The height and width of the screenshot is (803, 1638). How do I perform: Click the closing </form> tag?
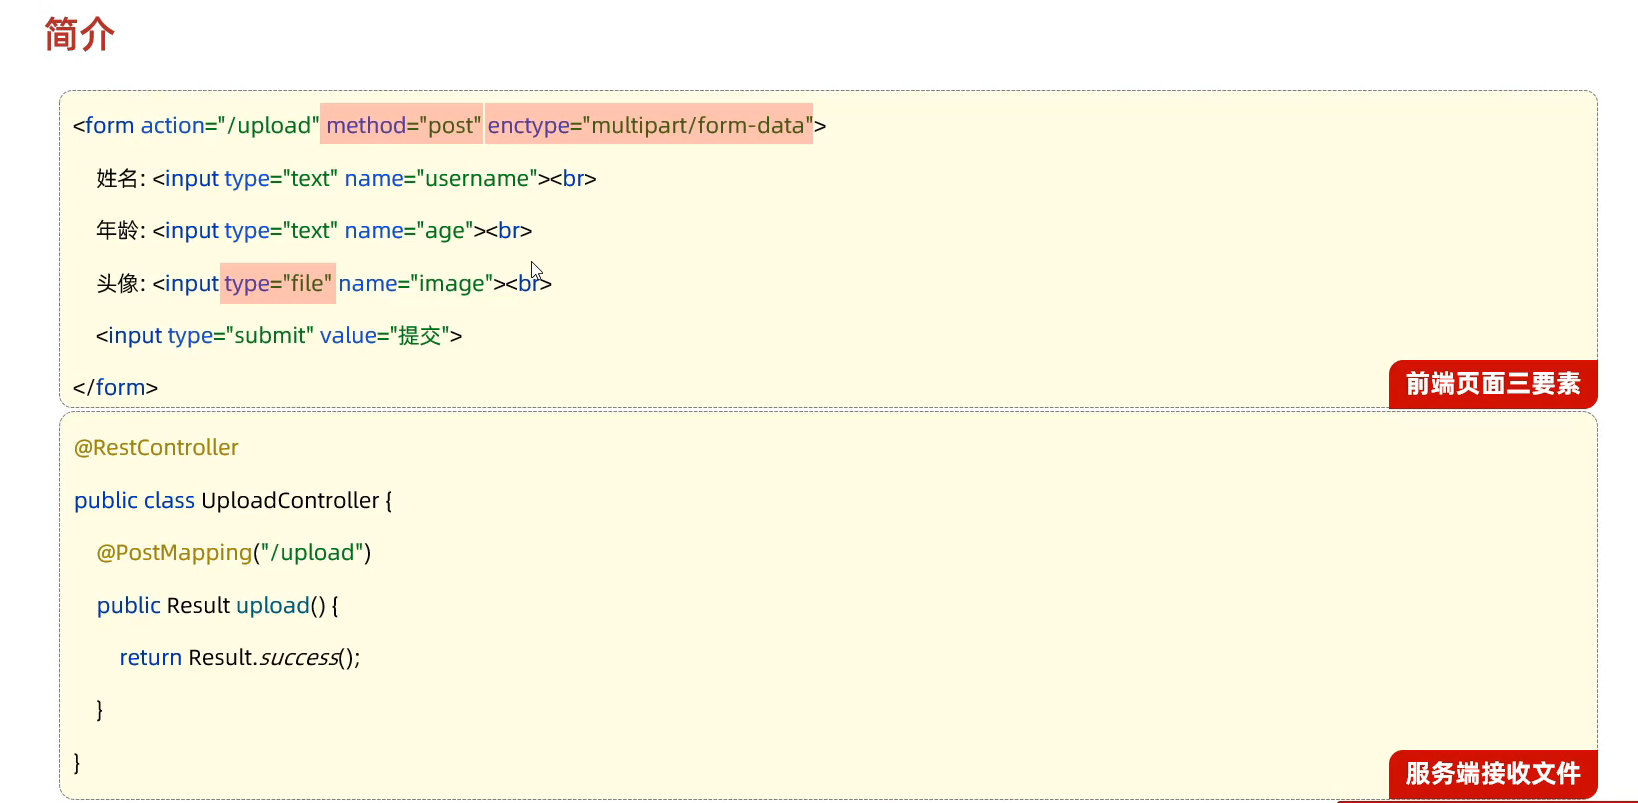click(115, 388)
